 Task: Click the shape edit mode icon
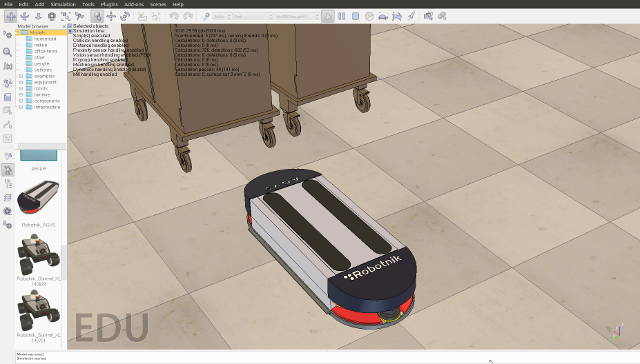point(7,111)
